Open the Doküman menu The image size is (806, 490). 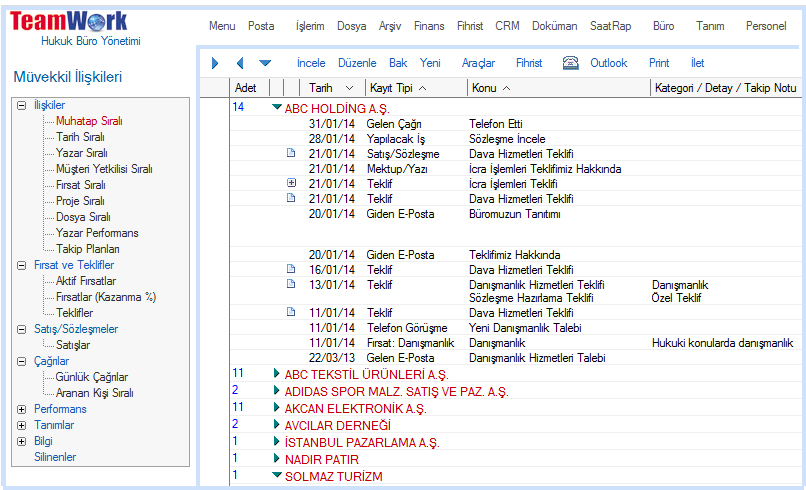555,26
